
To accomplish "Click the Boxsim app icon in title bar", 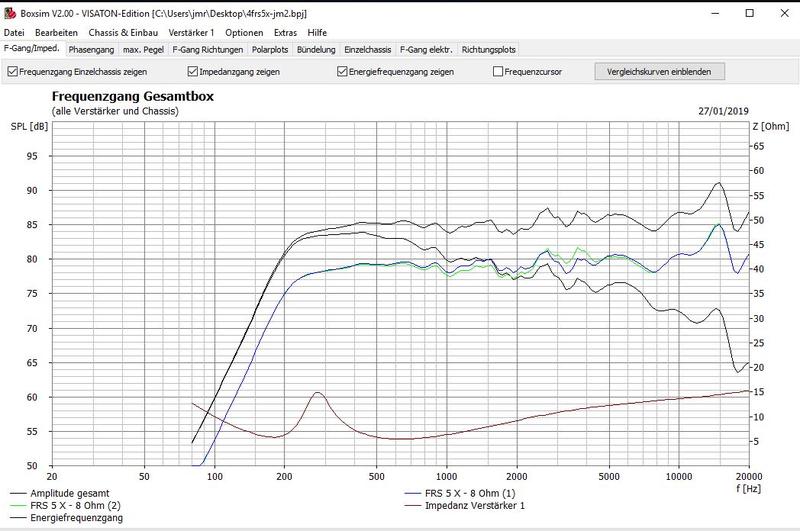I will (10, 14).
